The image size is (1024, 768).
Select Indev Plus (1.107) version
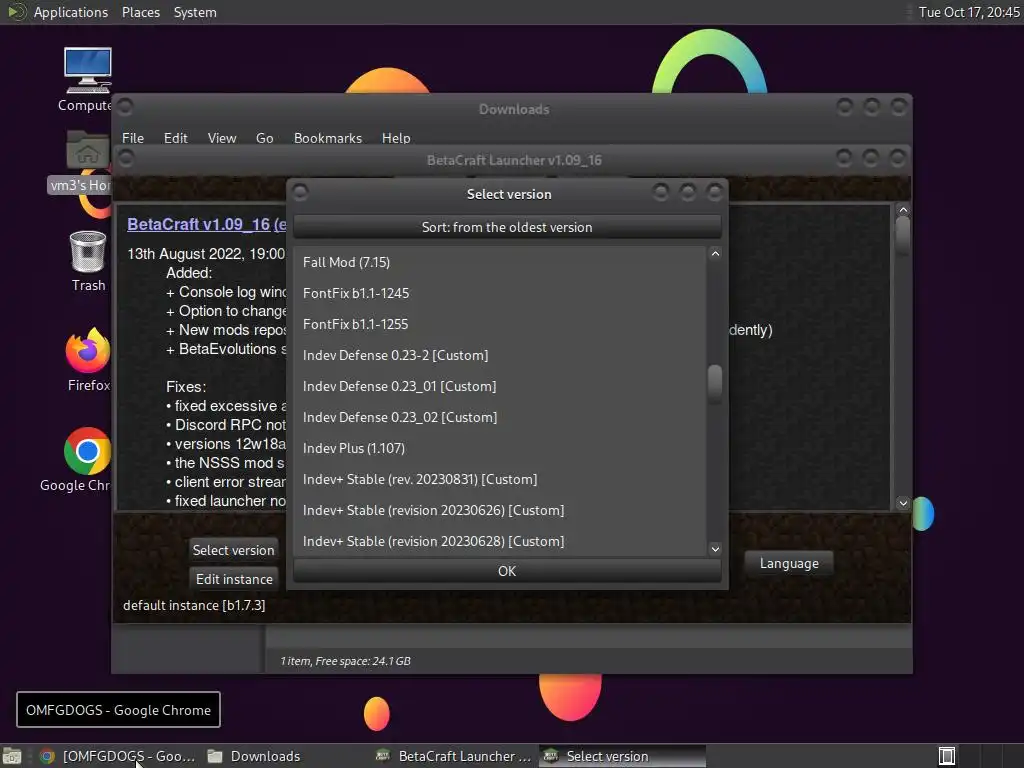tap(500, 448)
